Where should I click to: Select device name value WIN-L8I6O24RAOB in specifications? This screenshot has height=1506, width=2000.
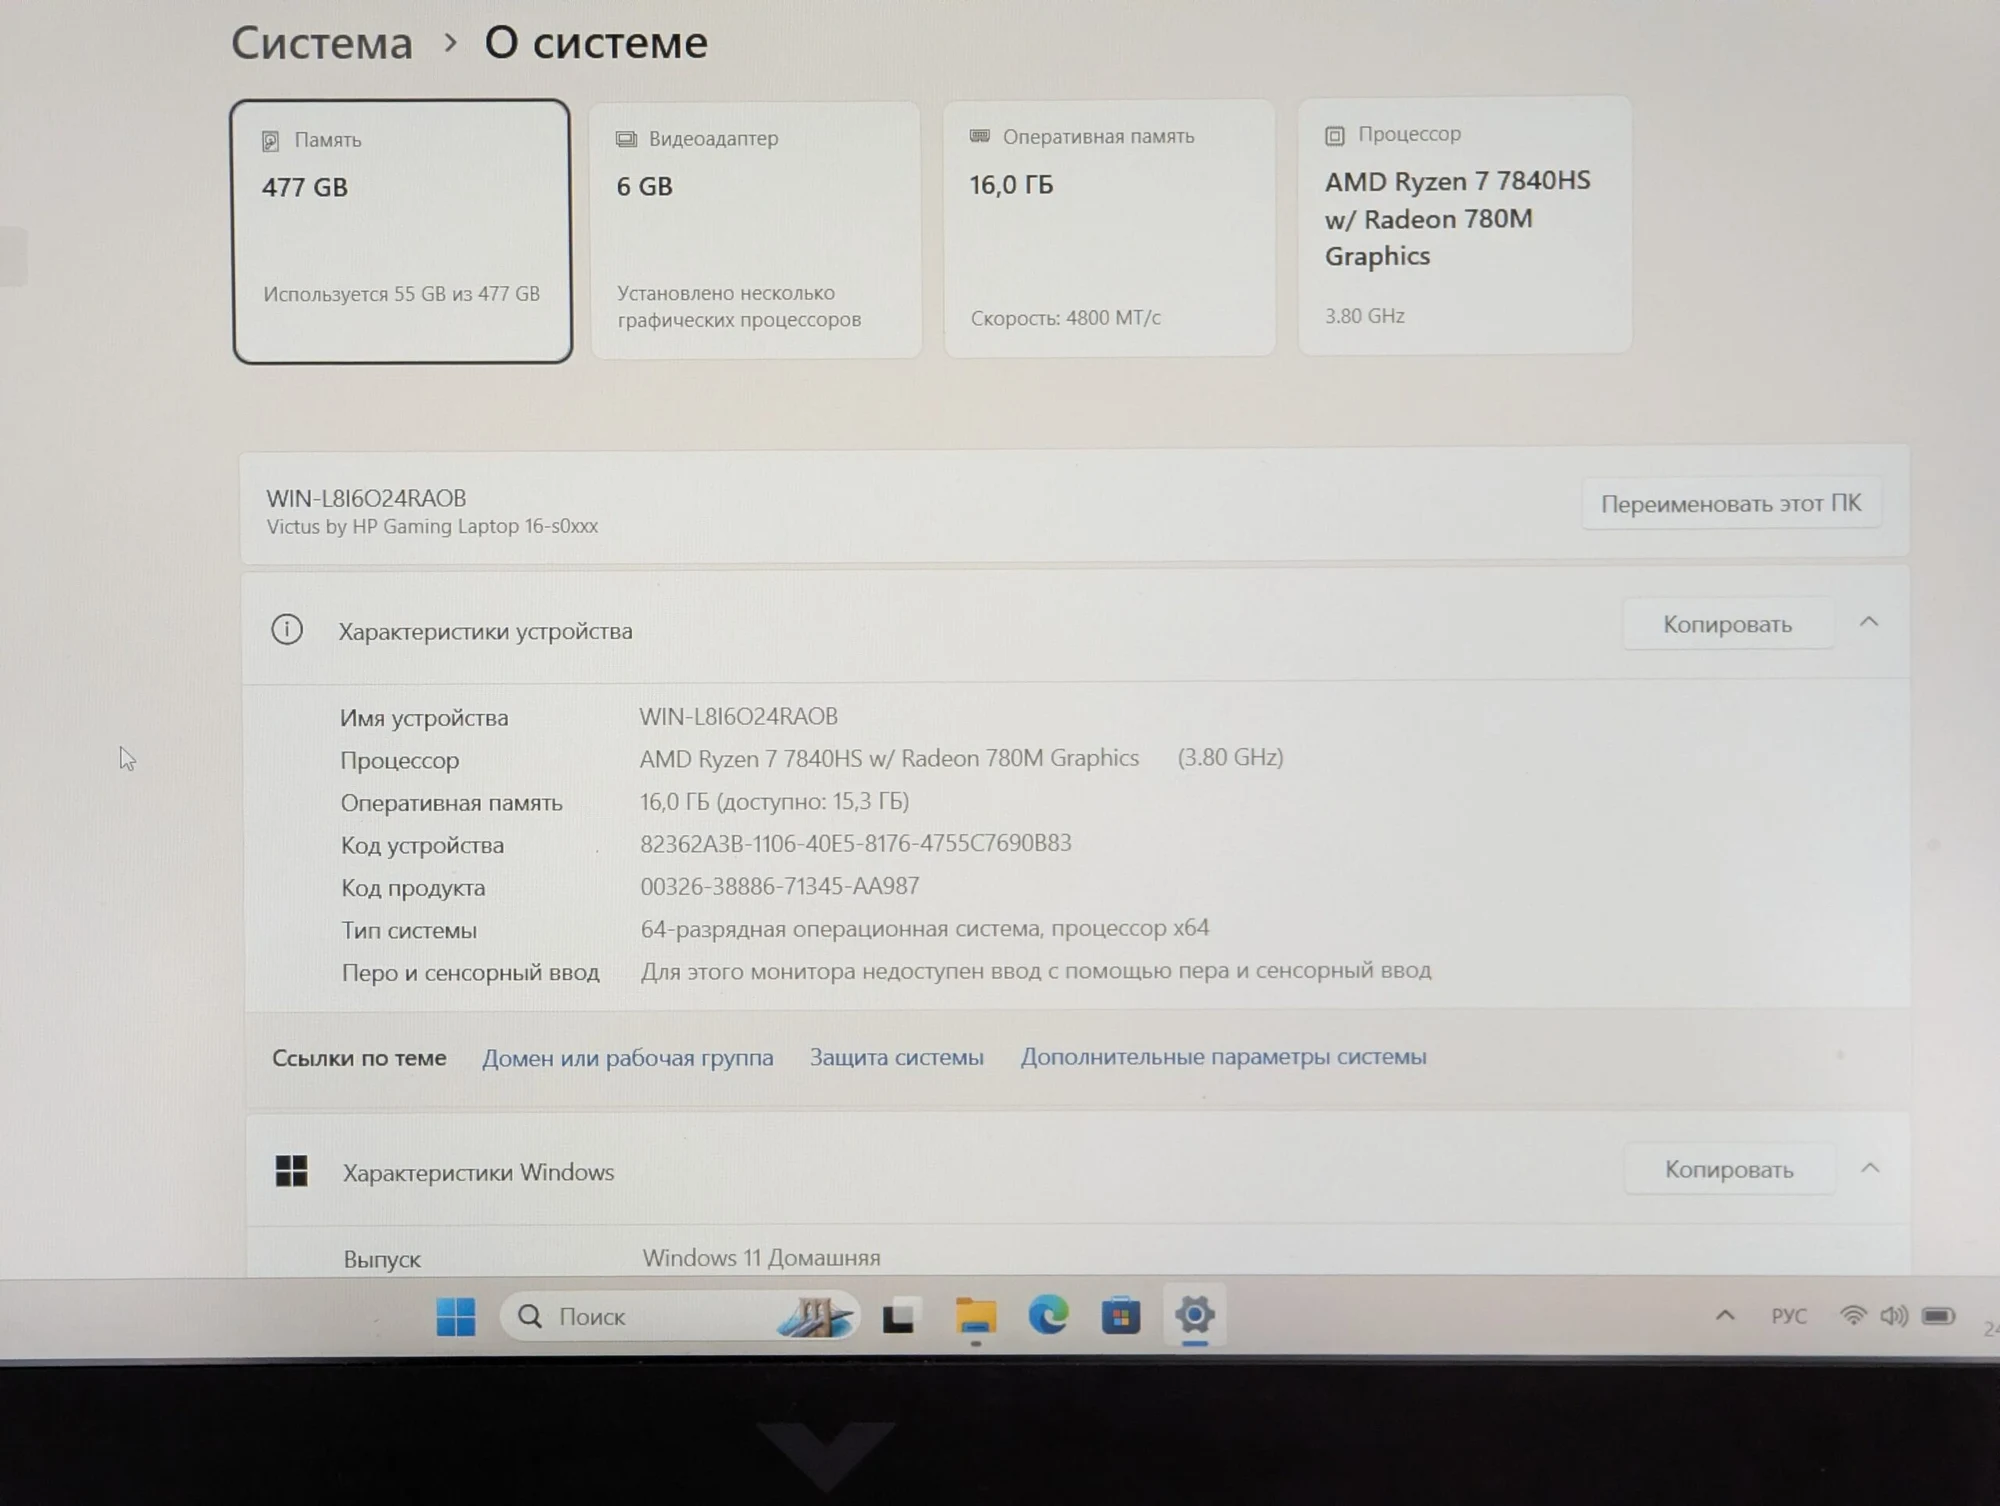click(739, 716)
